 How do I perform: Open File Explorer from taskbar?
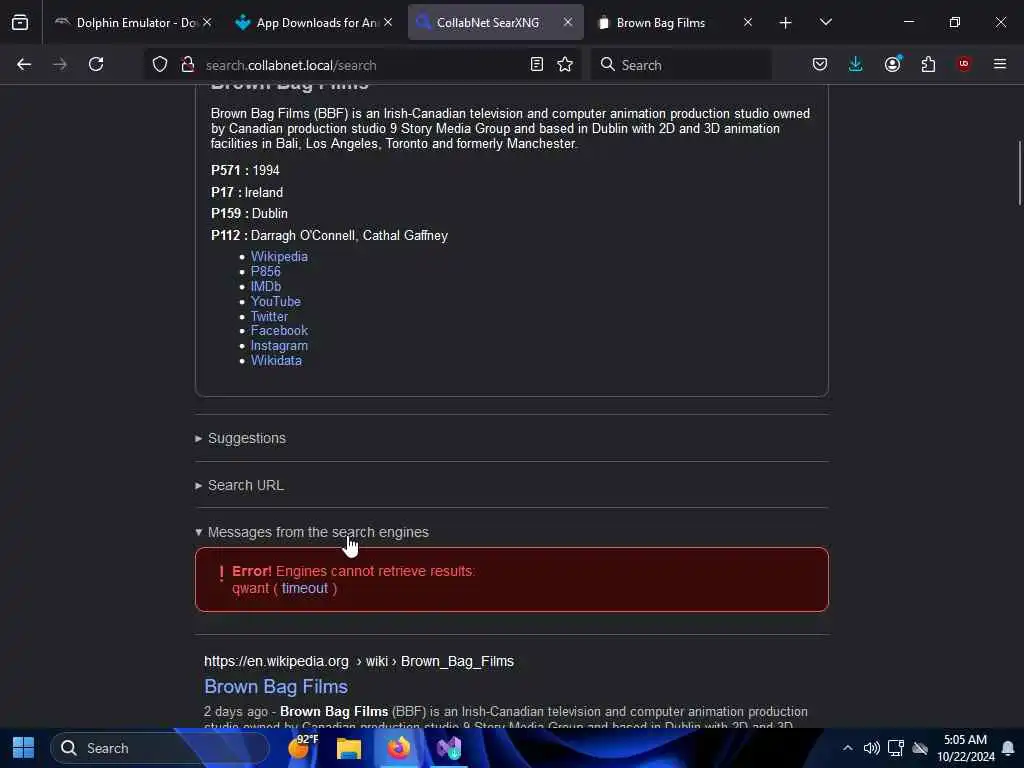[x=349, y=748]
